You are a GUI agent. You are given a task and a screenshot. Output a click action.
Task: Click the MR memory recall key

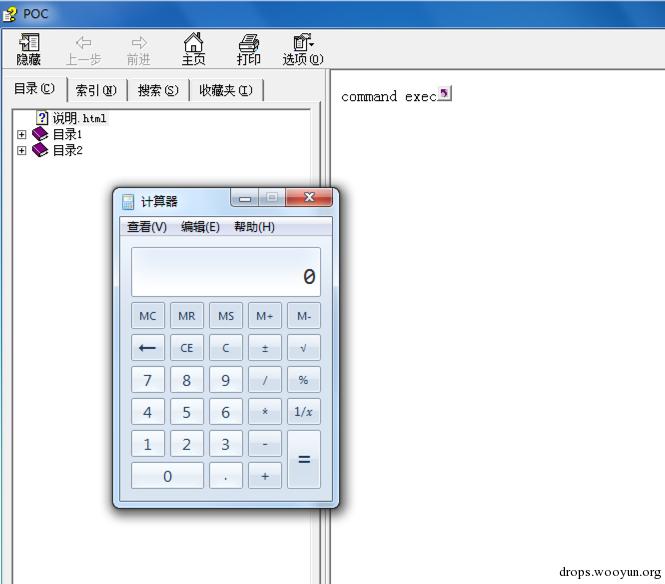coord(187,316)
